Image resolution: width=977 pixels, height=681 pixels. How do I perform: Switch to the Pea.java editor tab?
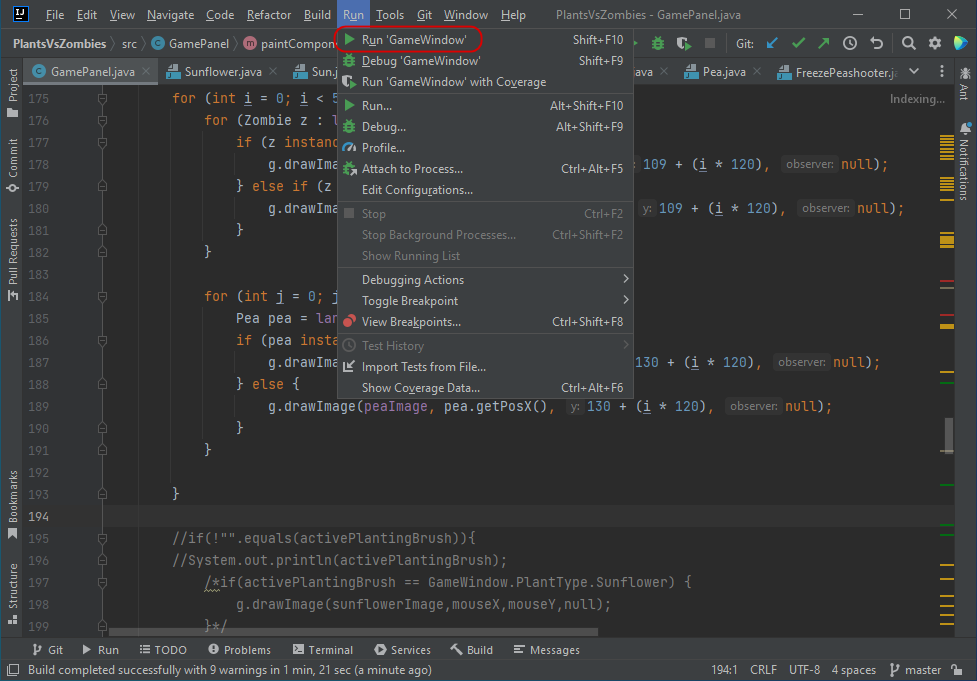(723, 72)
